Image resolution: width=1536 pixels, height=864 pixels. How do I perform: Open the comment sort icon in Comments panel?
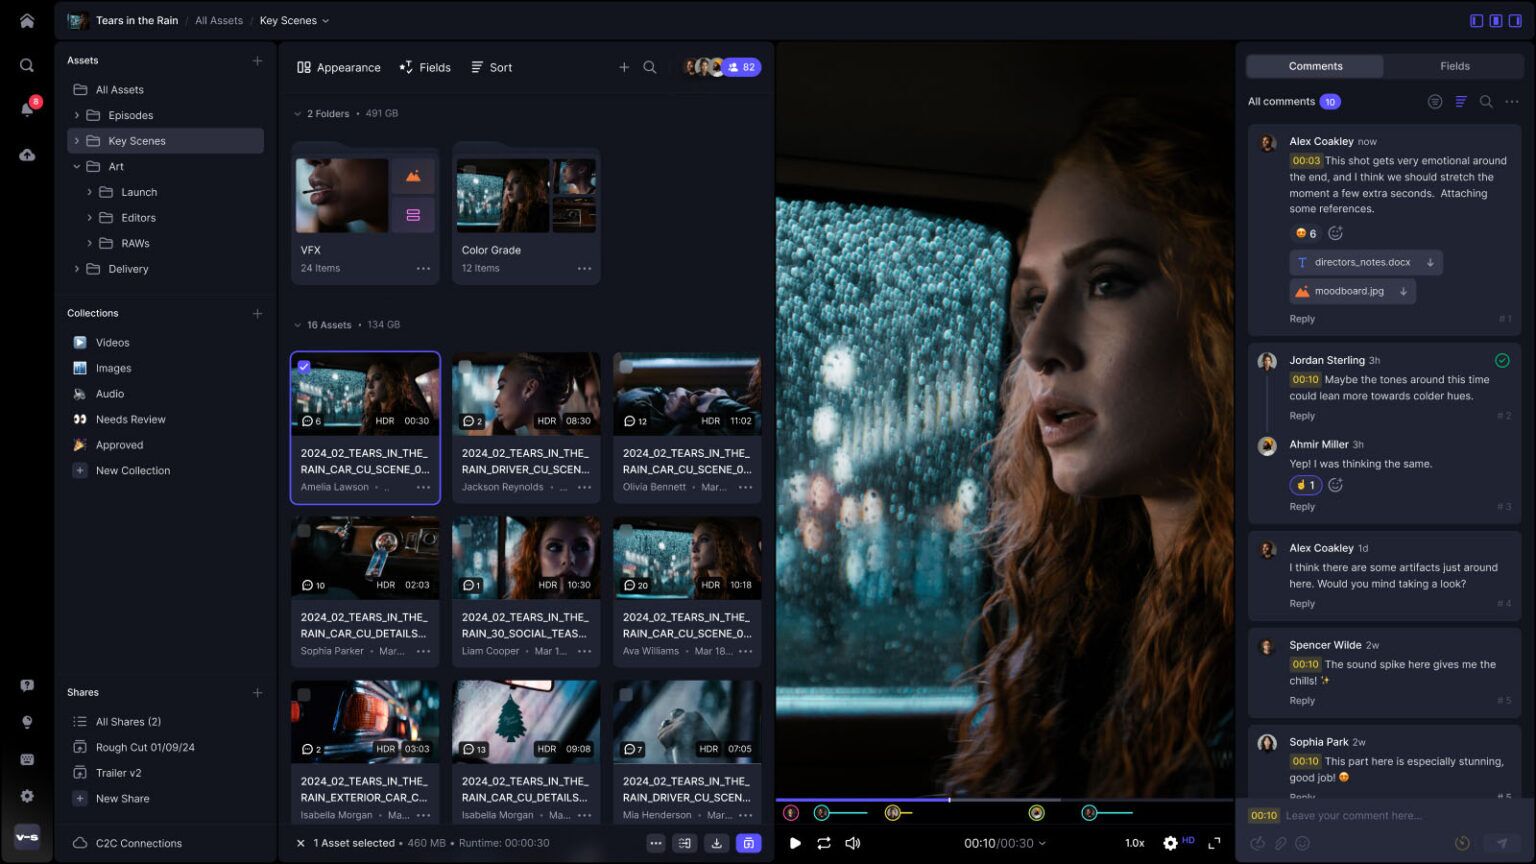[x=1460, y=101]
